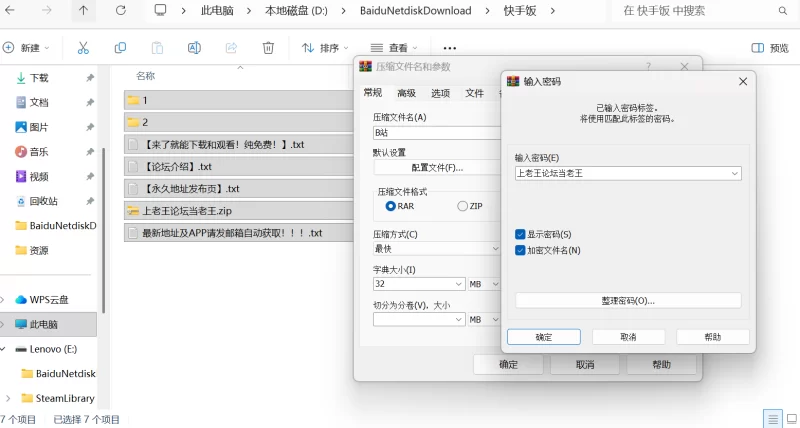The image size is (800, 428).
Task: Toggle the 预览 preview pane
Action: pos(770,48)
